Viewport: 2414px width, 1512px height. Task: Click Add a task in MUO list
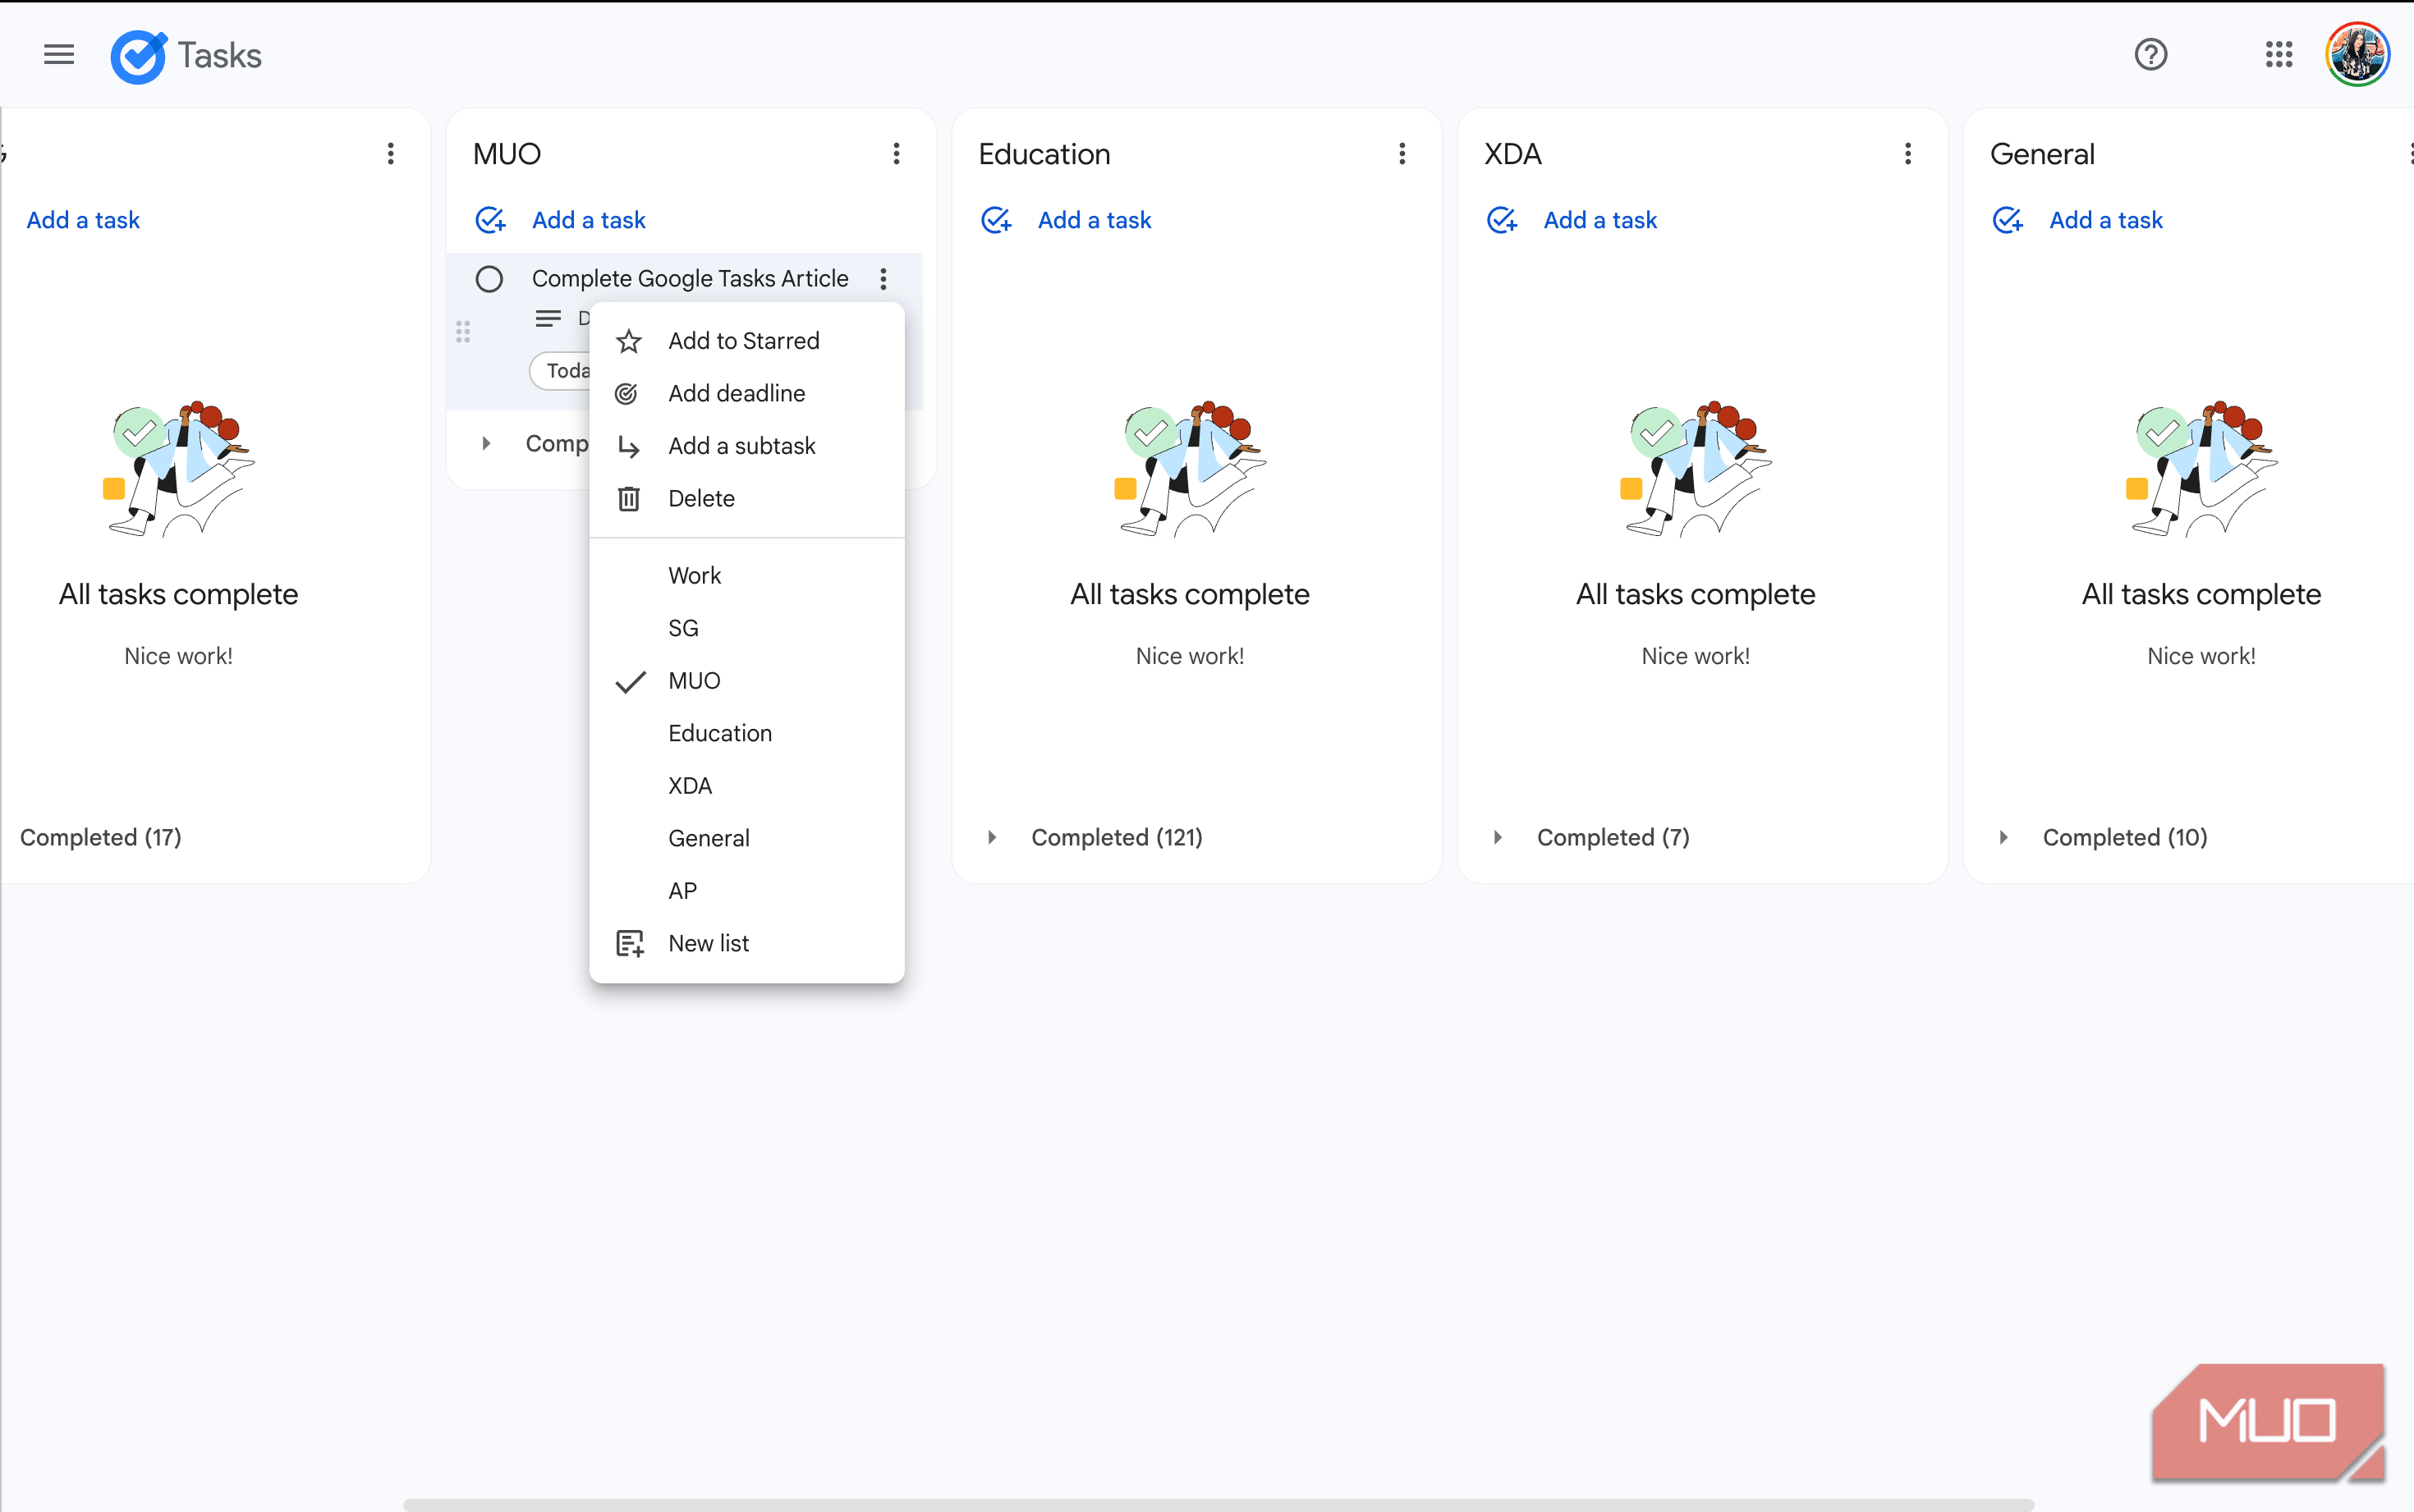[x=588, y=220]
